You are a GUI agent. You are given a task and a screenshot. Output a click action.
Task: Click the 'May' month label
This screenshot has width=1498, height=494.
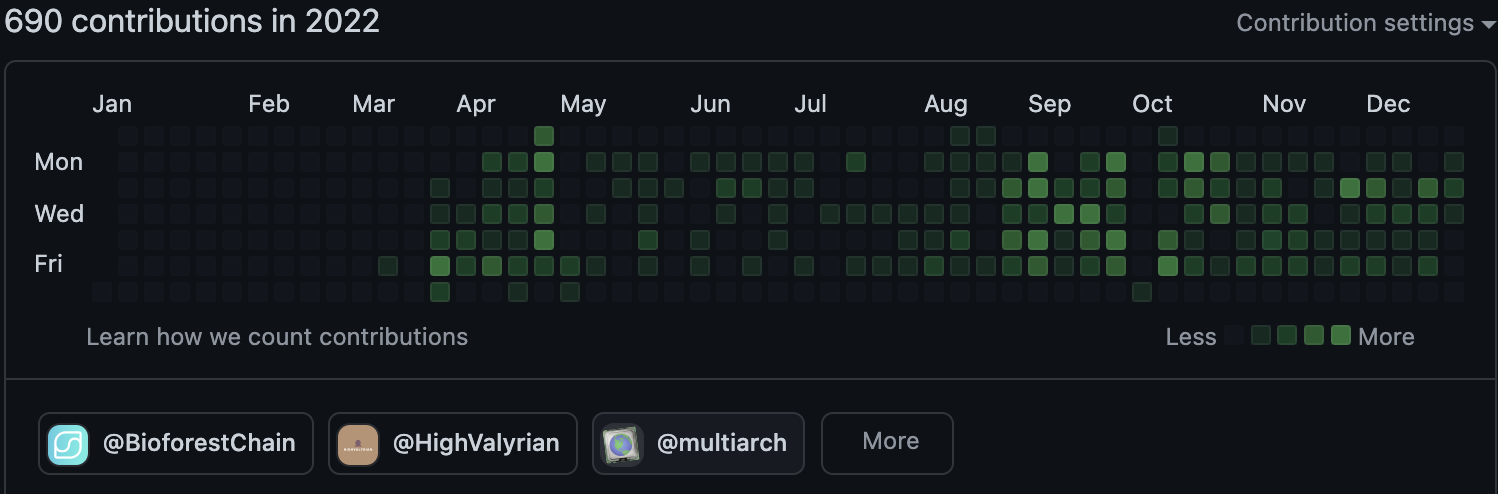click(x=583, y=104)
